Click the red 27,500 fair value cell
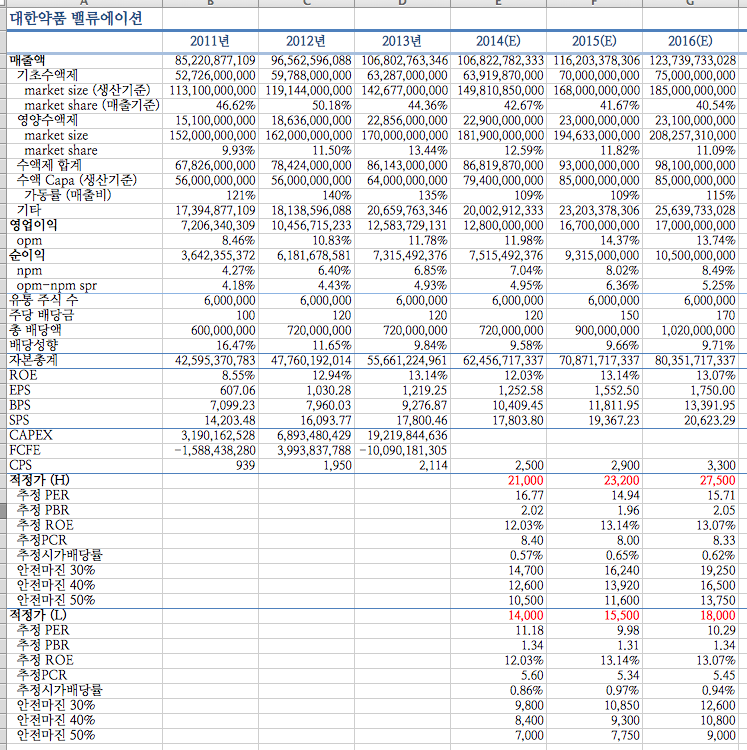747x750 pixels. click(x=718, y=481)
